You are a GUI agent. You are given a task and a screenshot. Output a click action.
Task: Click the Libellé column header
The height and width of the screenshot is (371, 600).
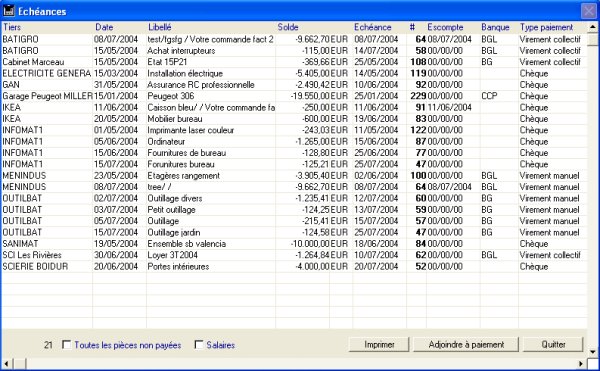click(160, 27)
